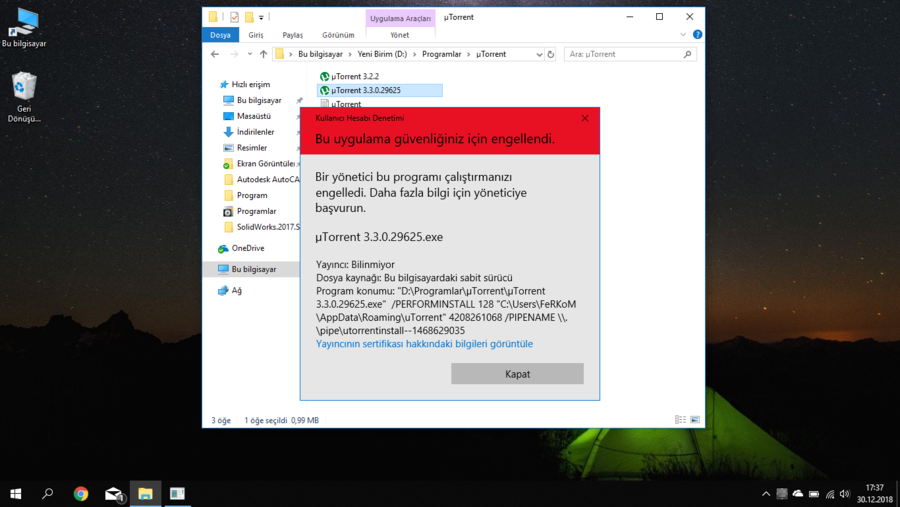
Task: Open Programlar in the sidebar
Action: [x=256, y=211]
